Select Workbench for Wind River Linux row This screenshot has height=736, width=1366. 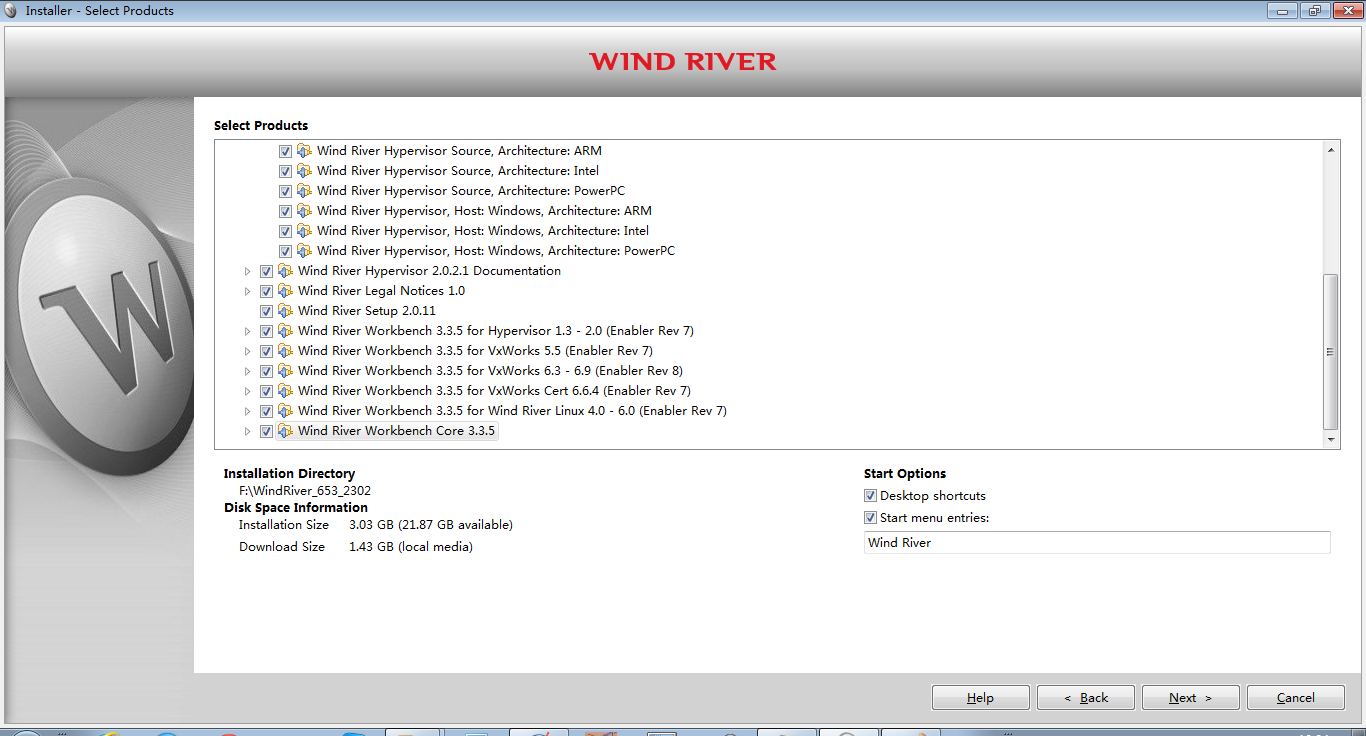point(512,411)
